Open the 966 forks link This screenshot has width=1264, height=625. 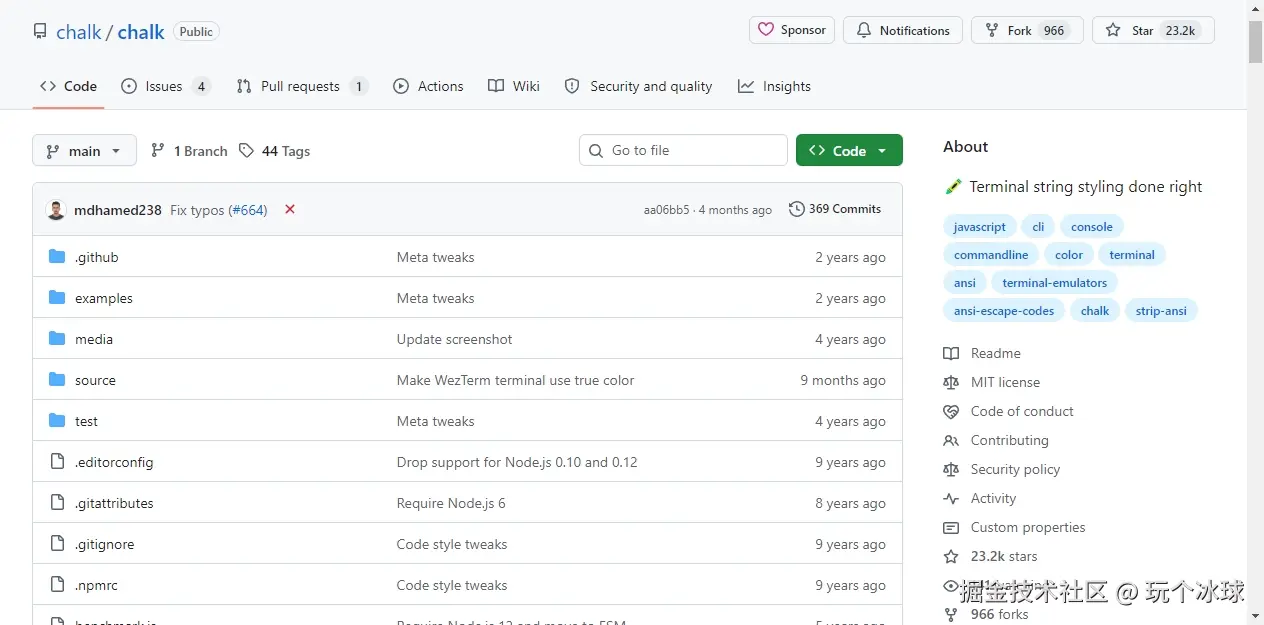click(x=999, y=614)
